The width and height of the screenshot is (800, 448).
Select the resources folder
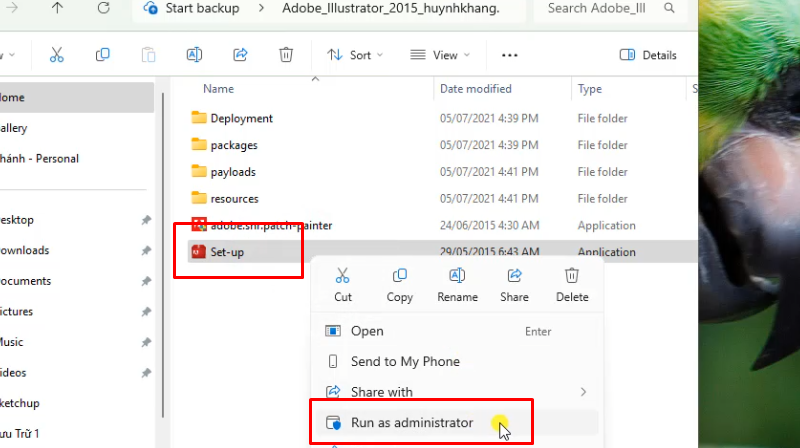pyautogui.click(x=234, y=198)
